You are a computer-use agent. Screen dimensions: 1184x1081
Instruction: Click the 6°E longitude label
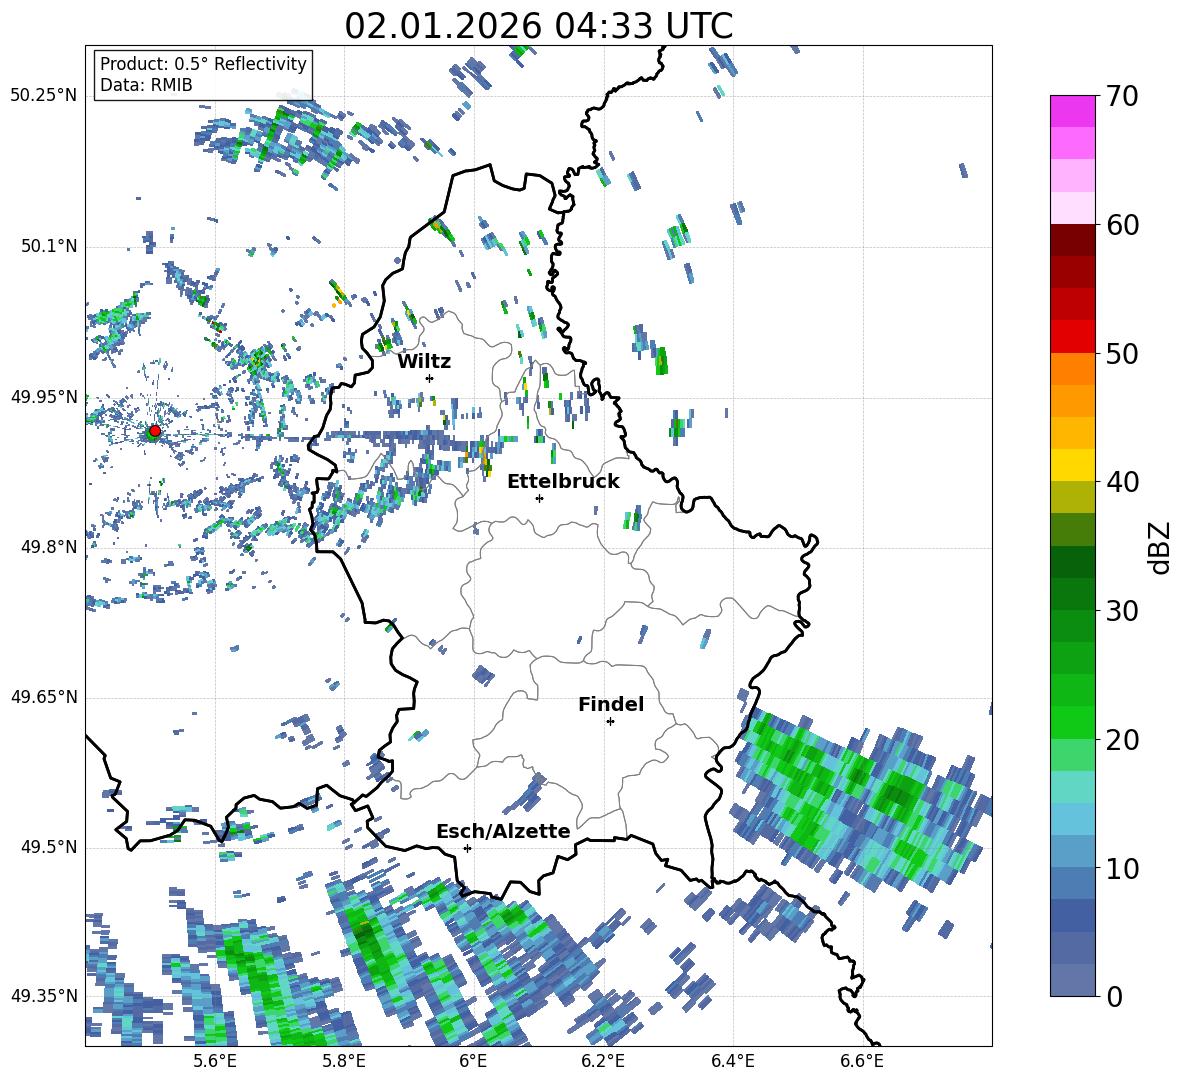click(473, 1061)
